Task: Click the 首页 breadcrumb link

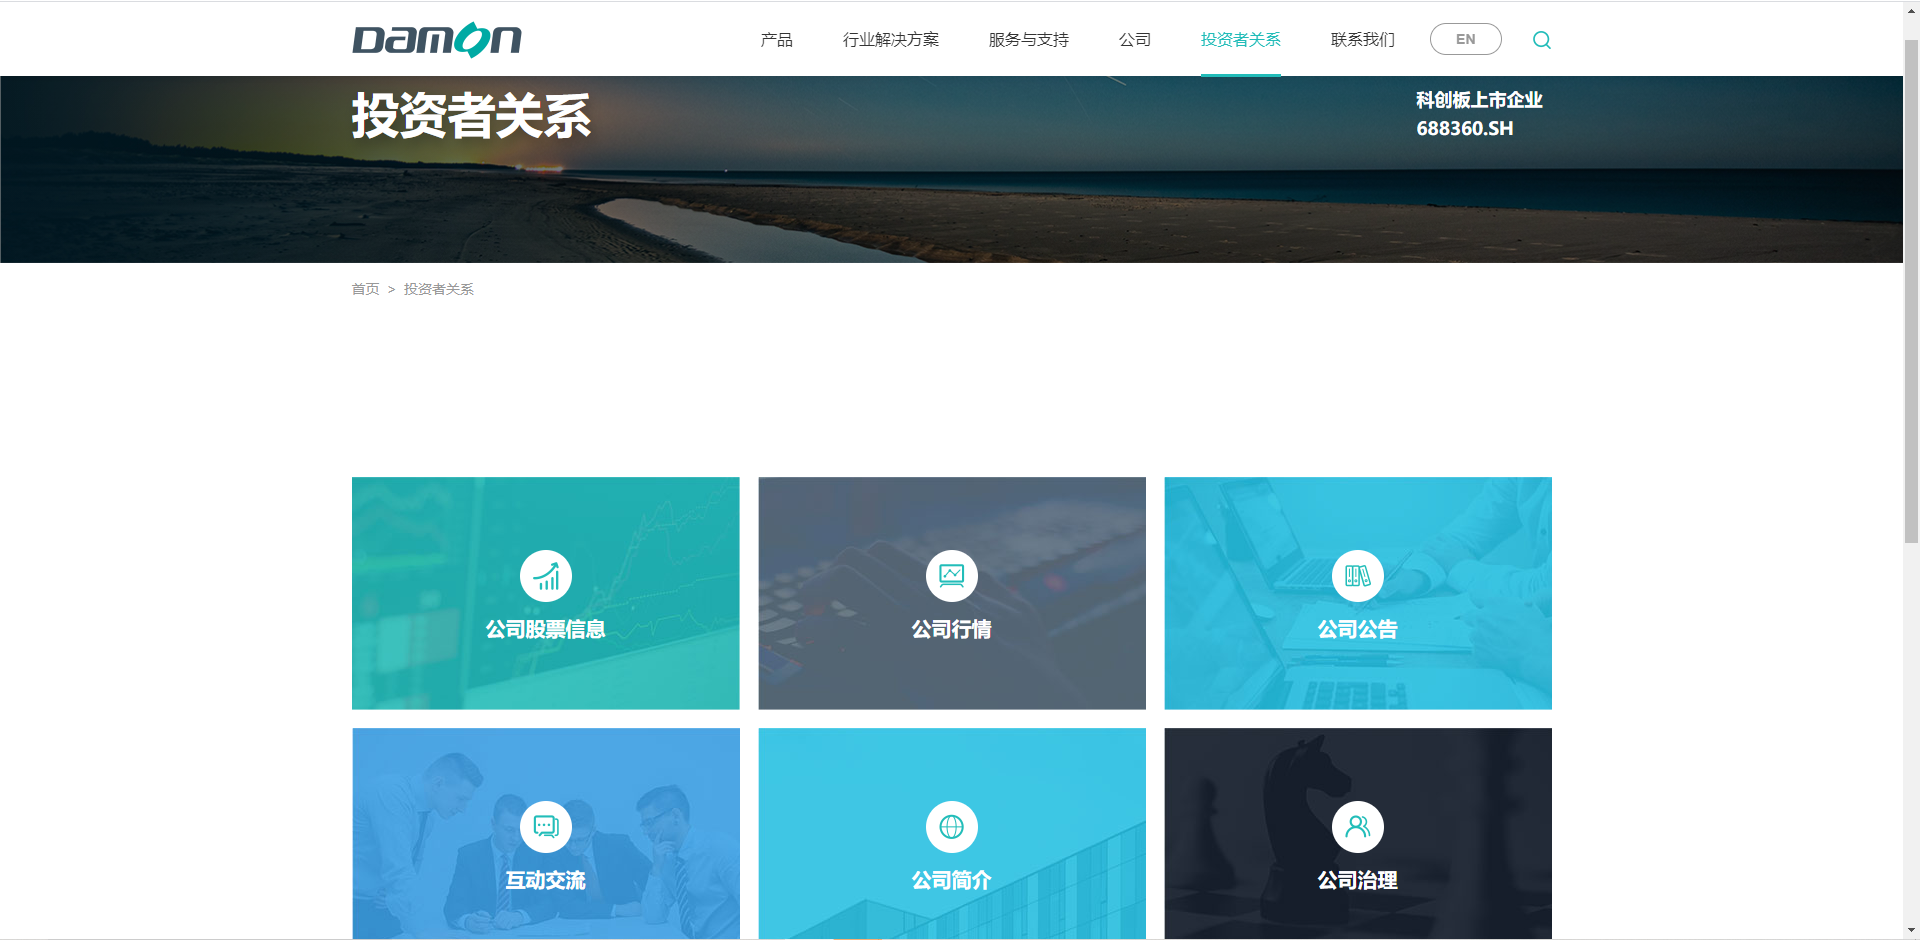Action: point(365,289)
